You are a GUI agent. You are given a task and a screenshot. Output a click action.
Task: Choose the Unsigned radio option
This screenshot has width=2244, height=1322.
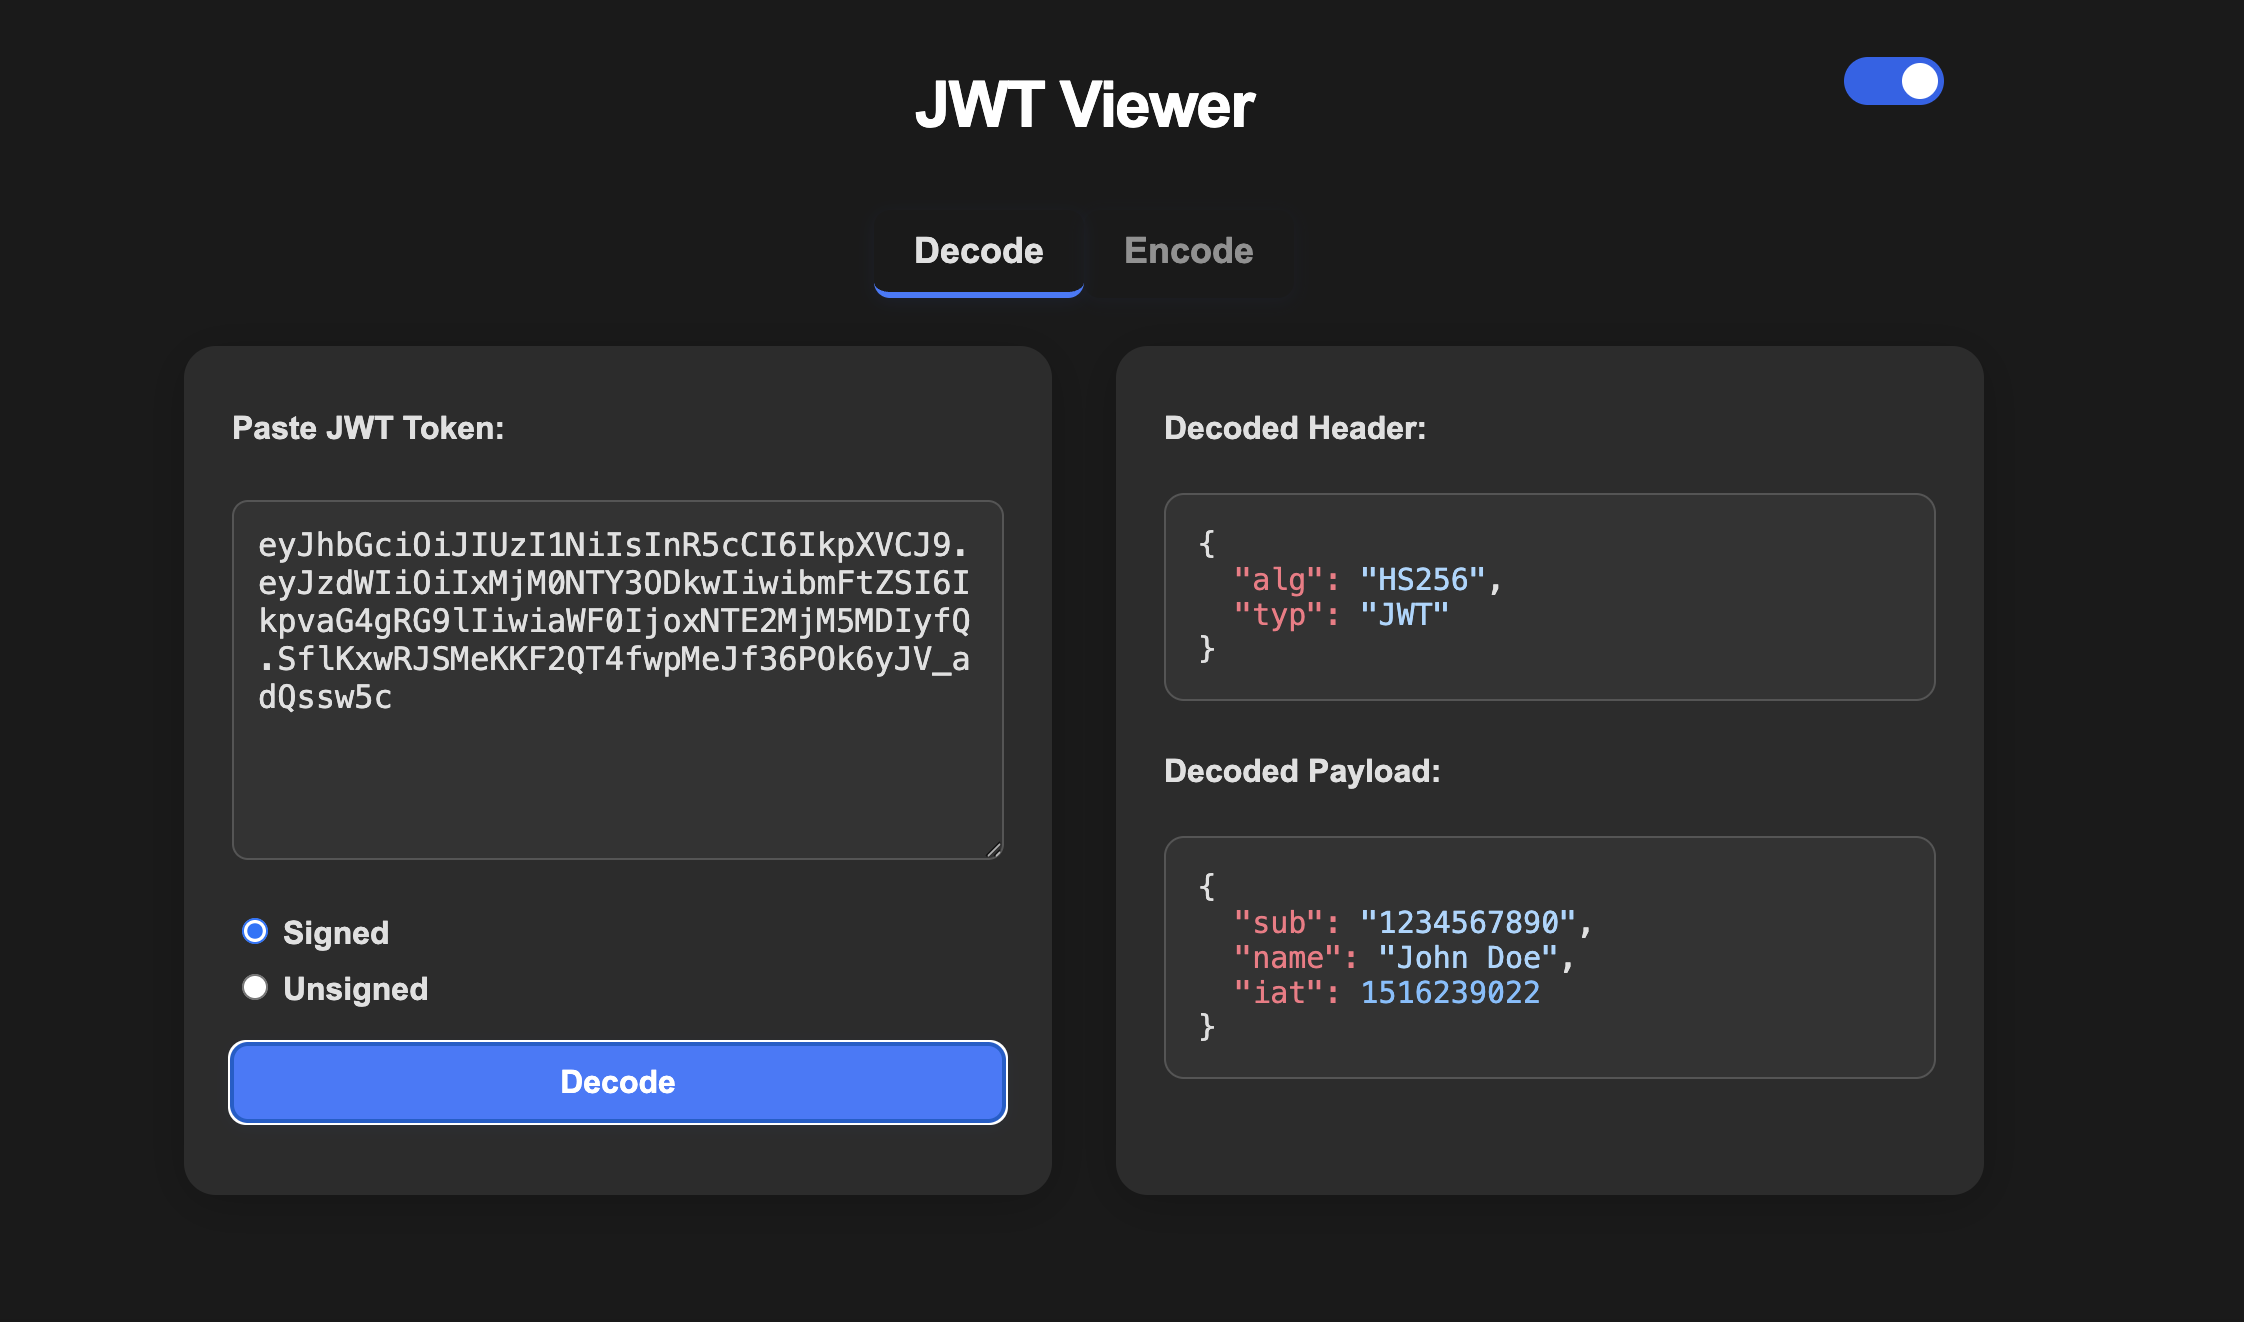pos(255,988)
